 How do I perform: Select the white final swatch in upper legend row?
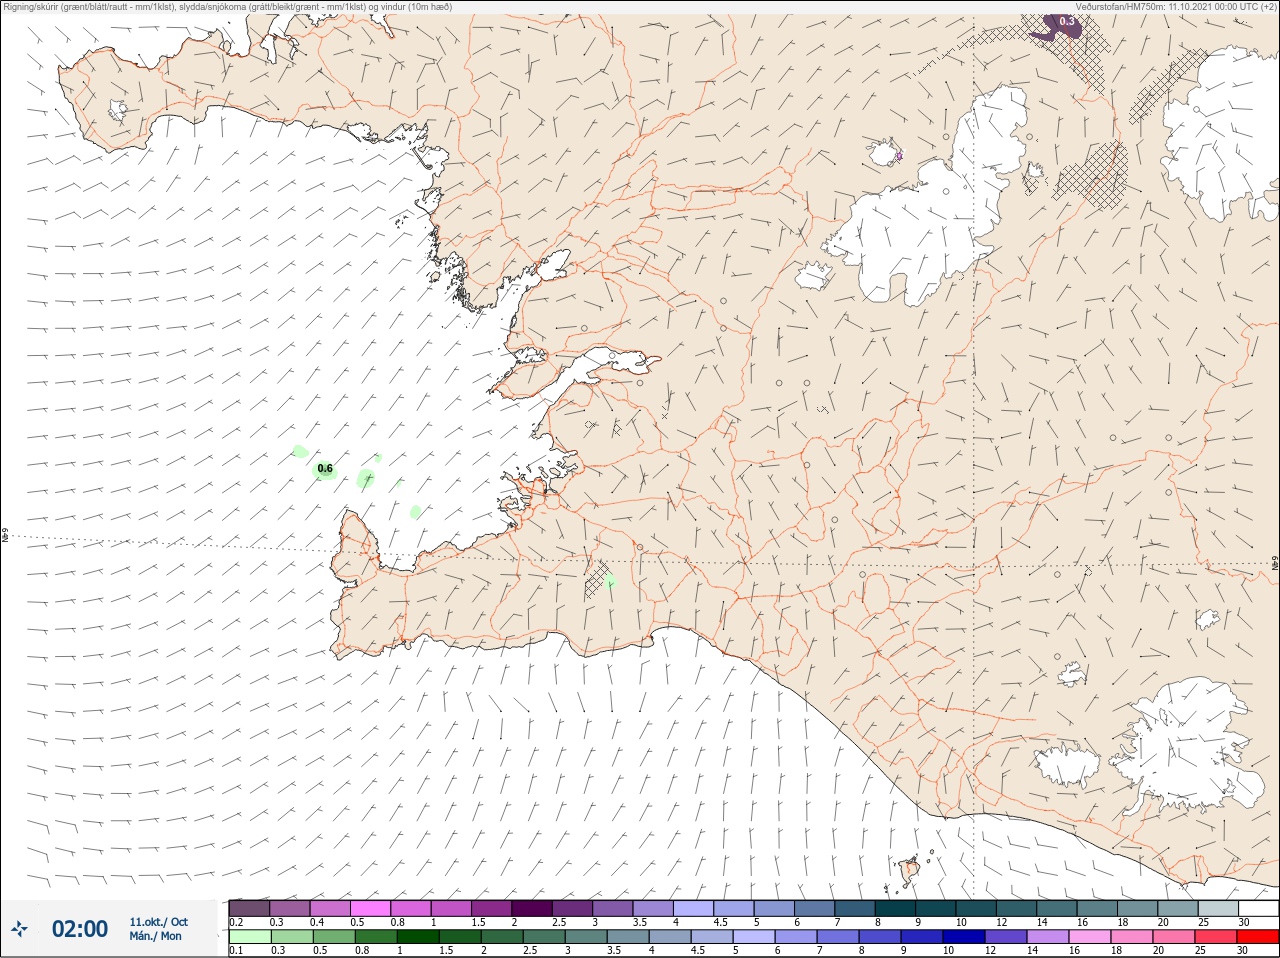[1258, 908]
